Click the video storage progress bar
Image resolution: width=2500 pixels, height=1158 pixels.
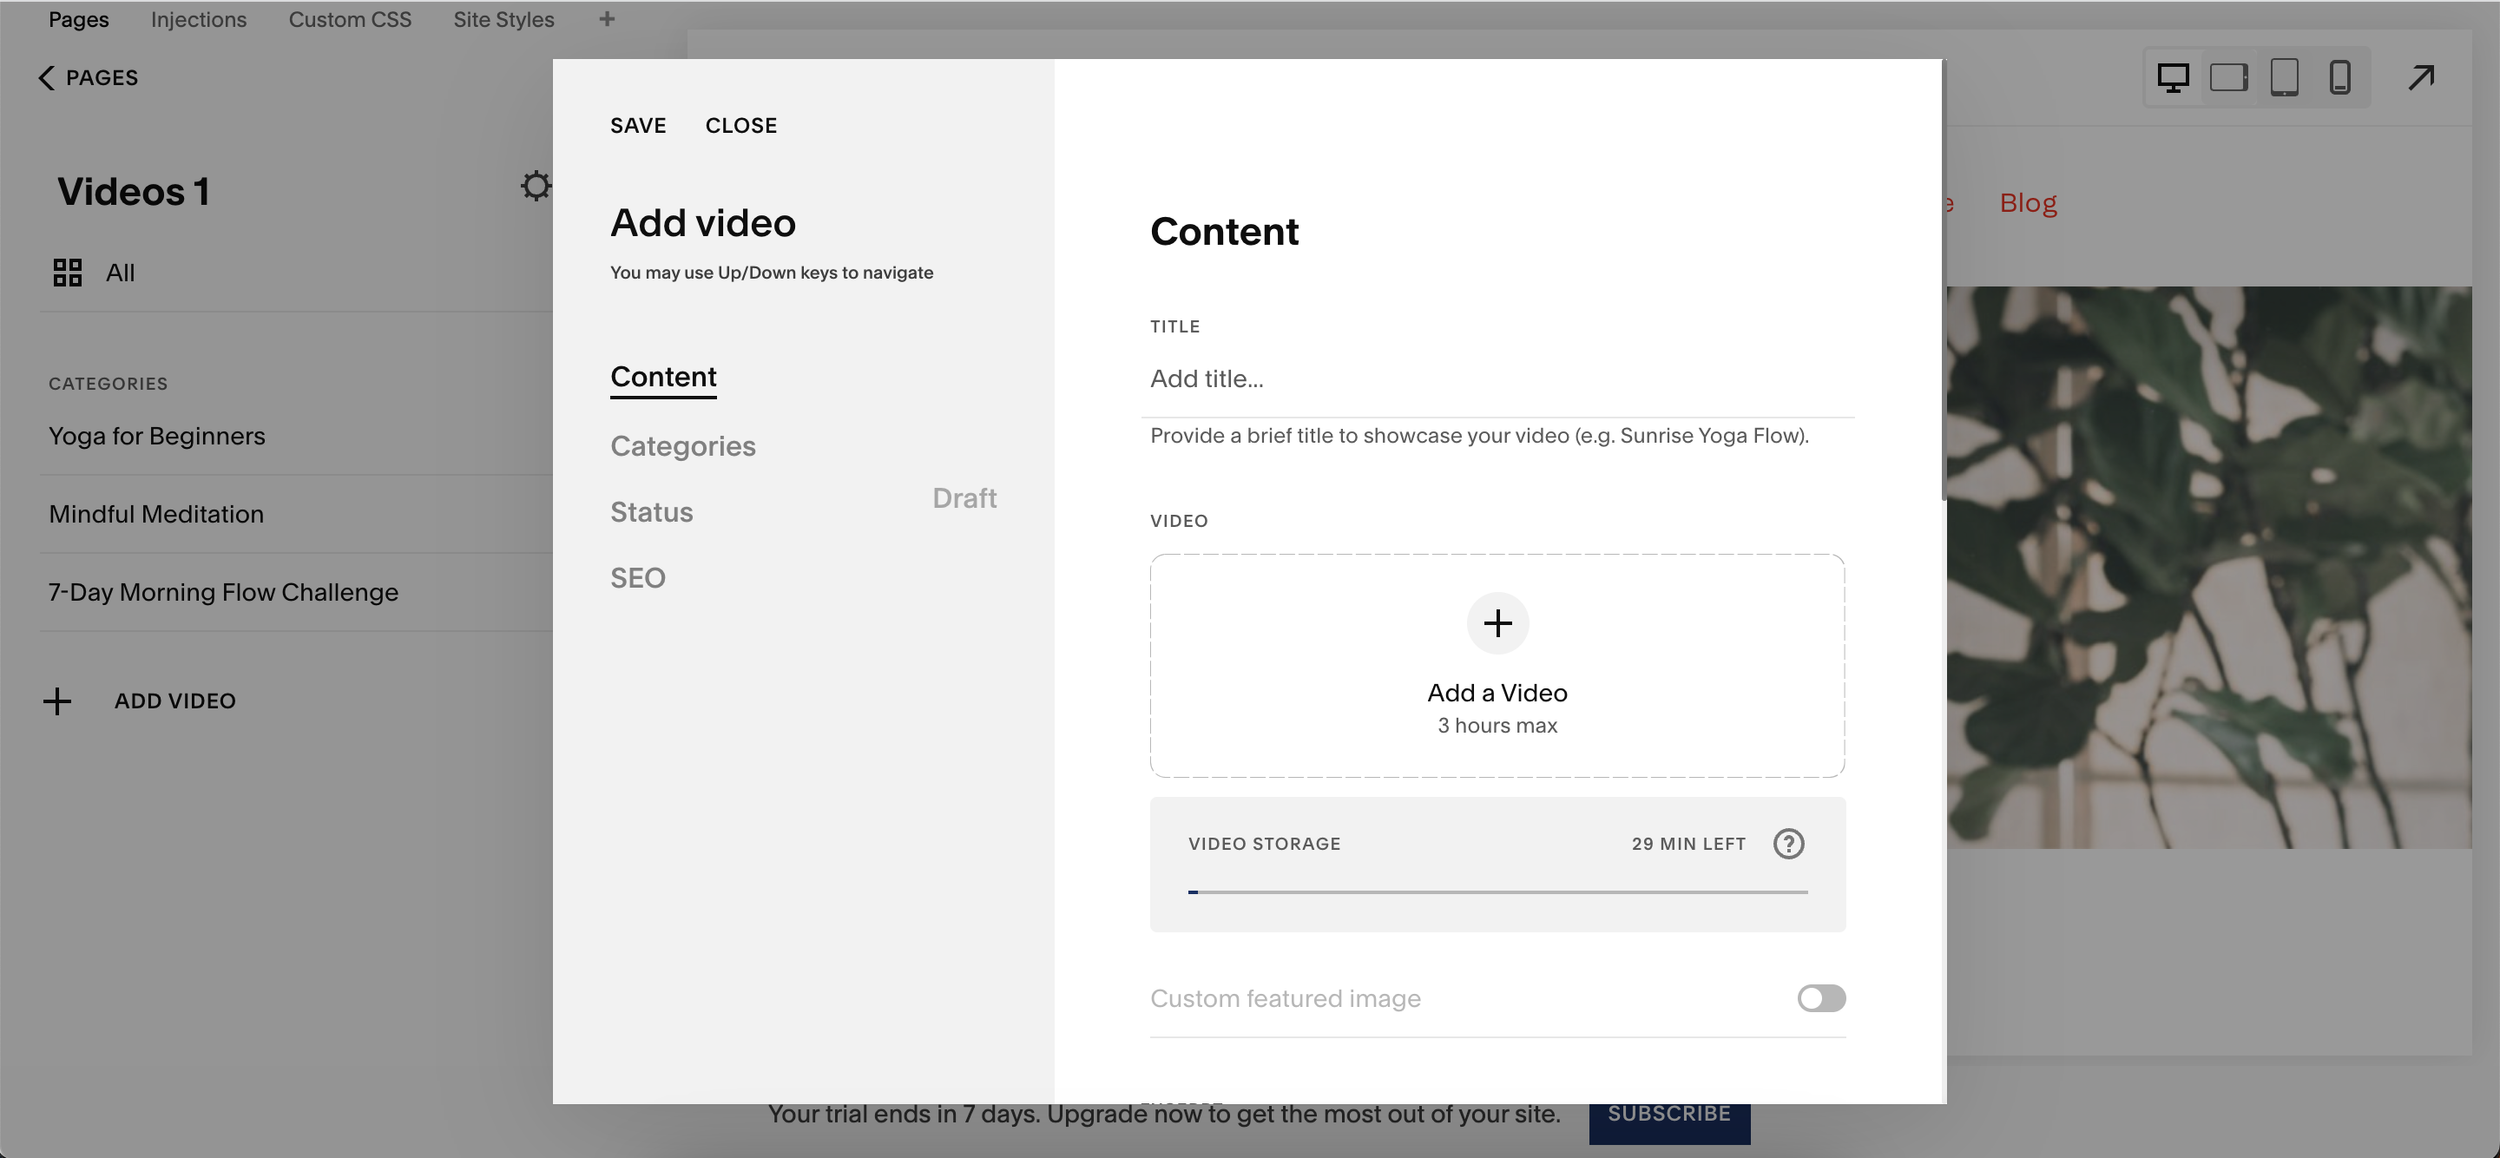1497,891
